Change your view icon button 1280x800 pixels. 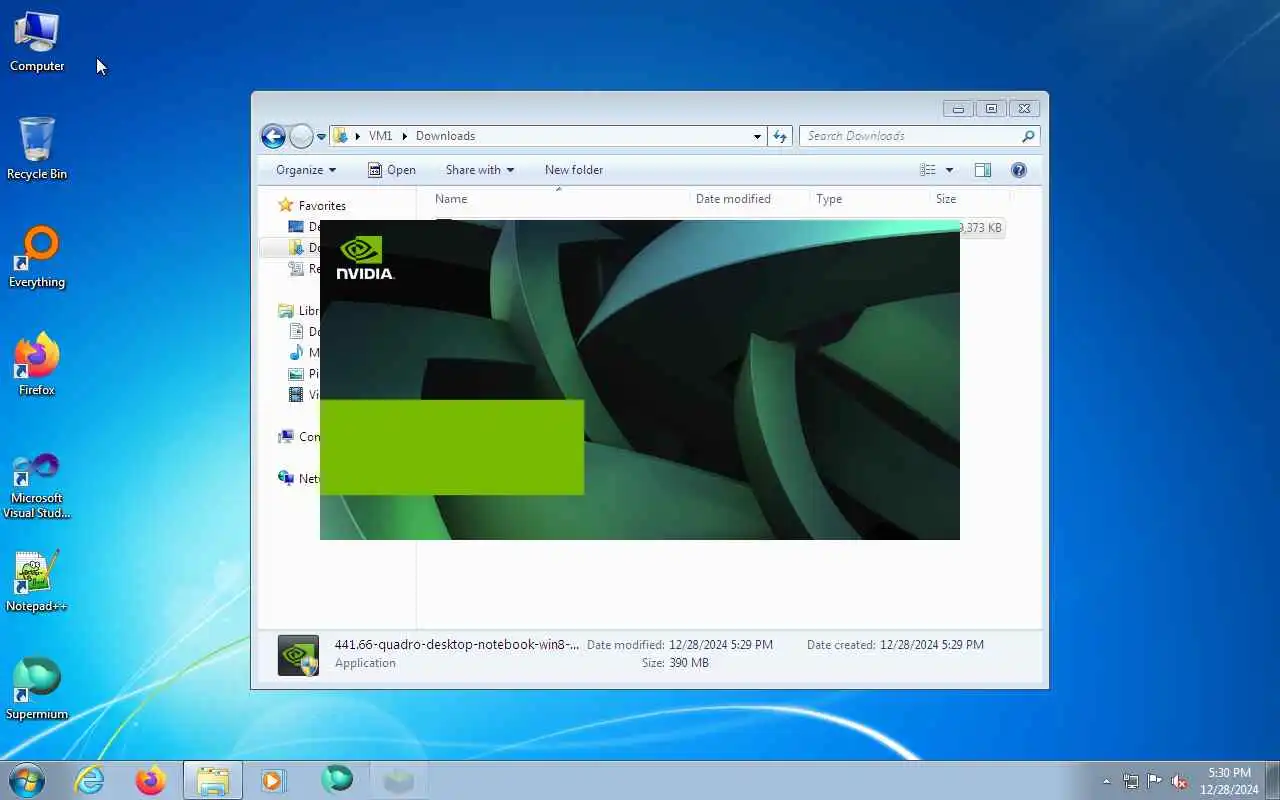tap(927, 170)
